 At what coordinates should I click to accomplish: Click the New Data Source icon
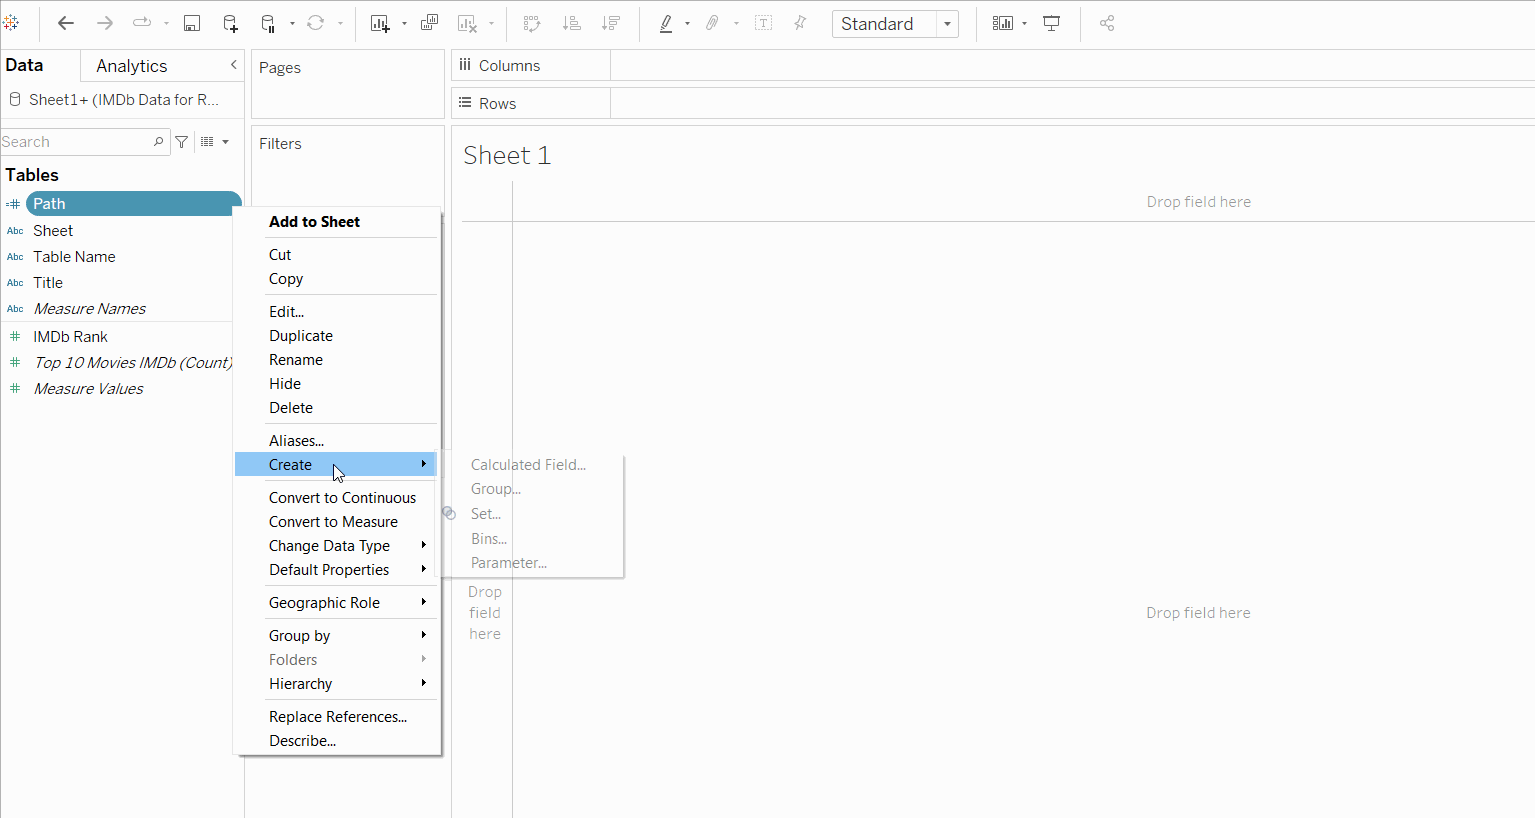click(x=230, y=23)
